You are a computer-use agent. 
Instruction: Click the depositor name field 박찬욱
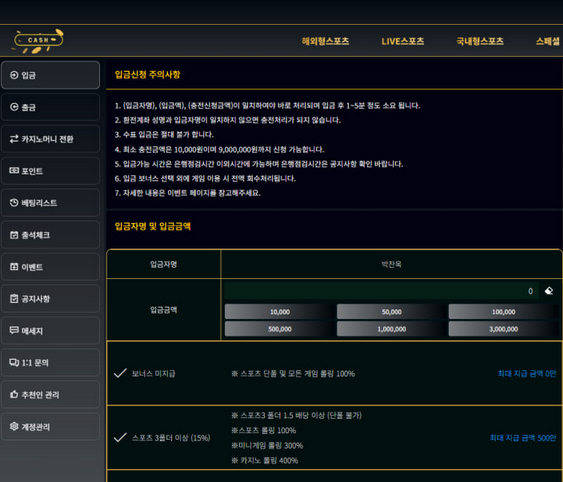[x=391, y=264]
